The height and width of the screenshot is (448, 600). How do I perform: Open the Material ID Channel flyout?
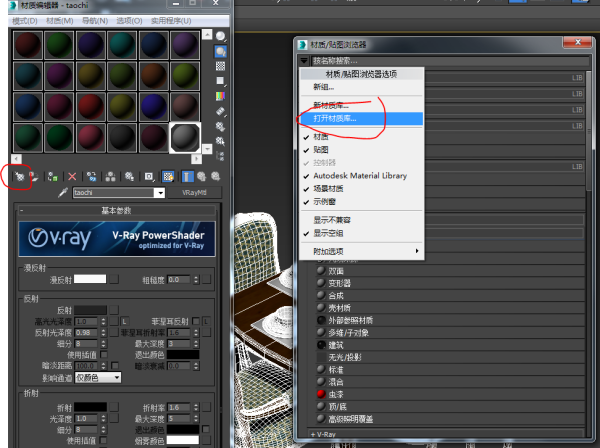(149, 176)
